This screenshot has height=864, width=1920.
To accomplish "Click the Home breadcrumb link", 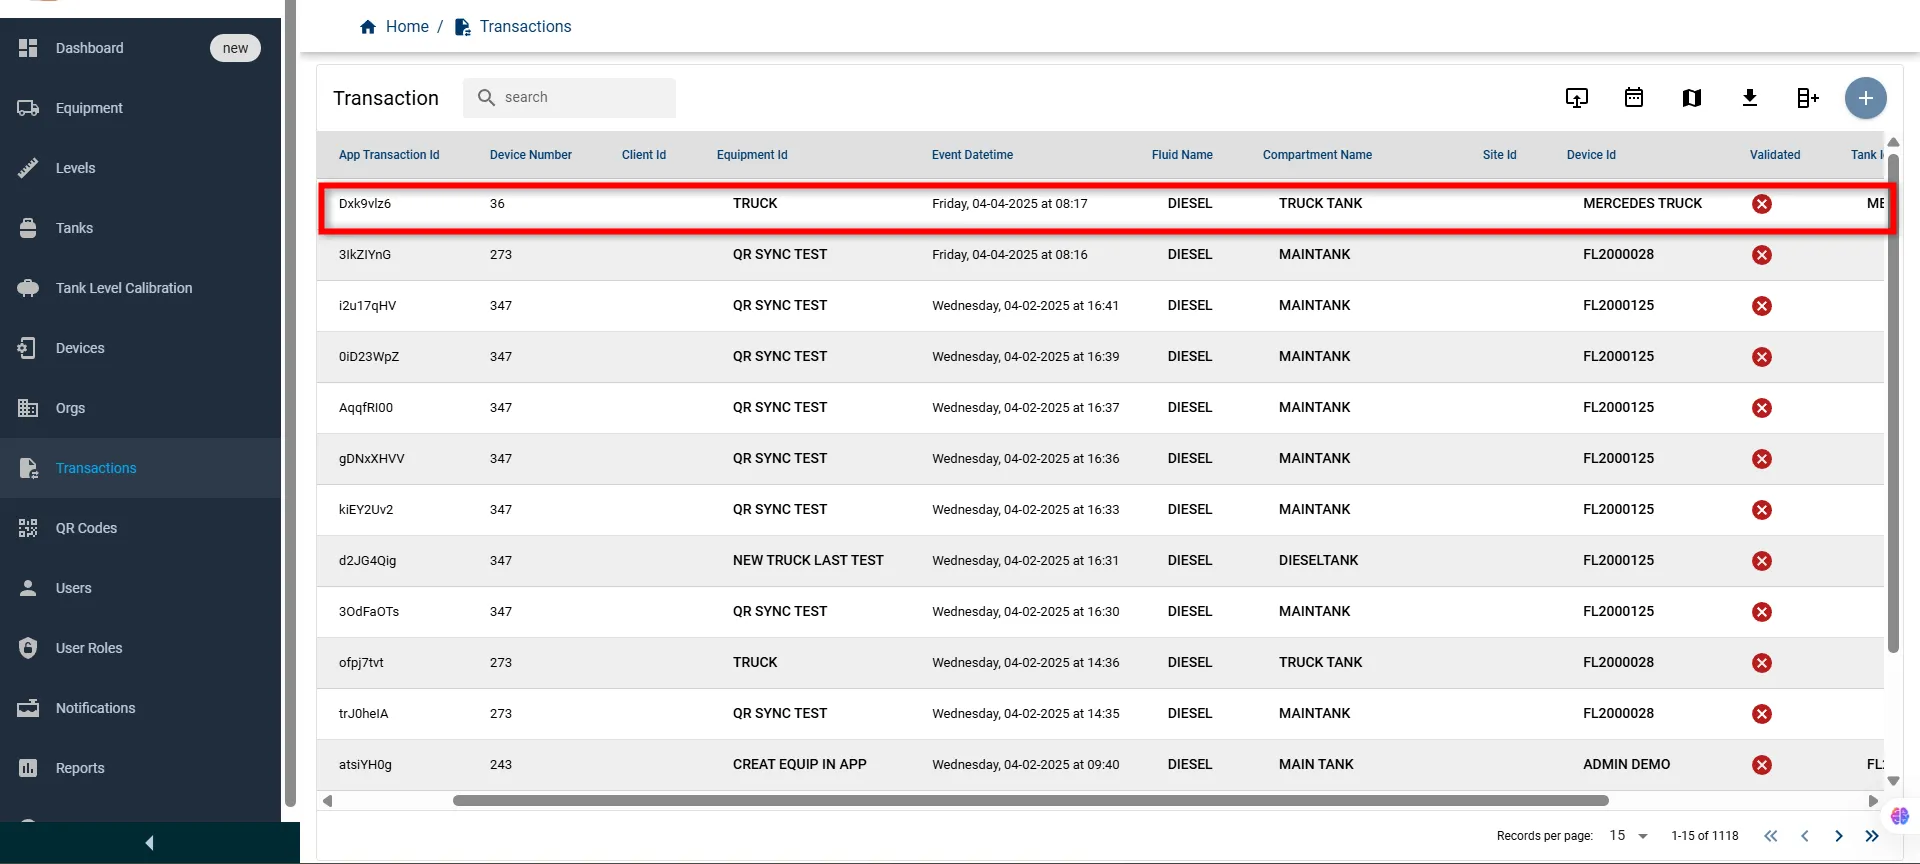I will pos(407,27).
